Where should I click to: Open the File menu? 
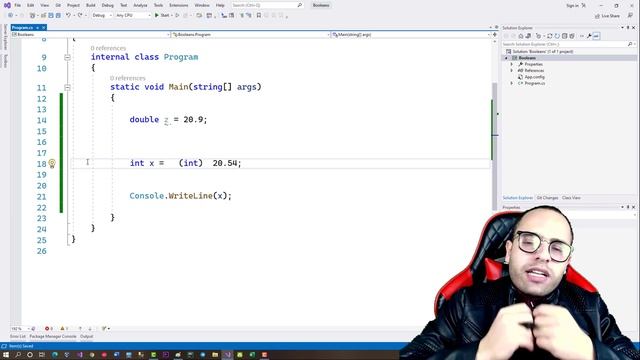(18, 5)
